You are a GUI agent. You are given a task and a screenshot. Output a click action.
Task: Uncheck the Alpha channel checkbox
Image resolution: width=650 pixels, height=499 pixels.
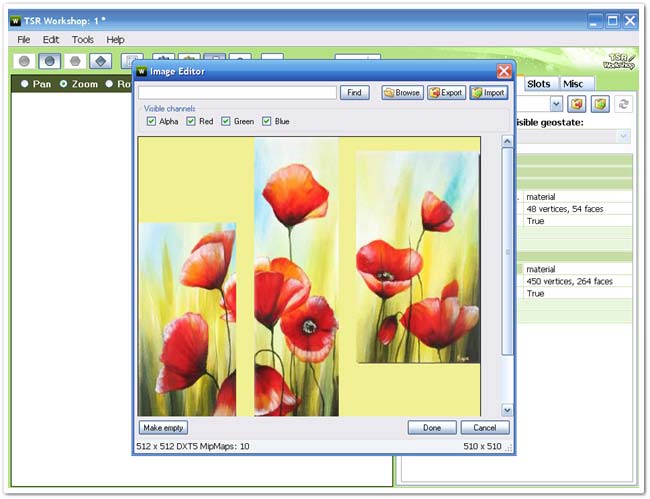152,121
